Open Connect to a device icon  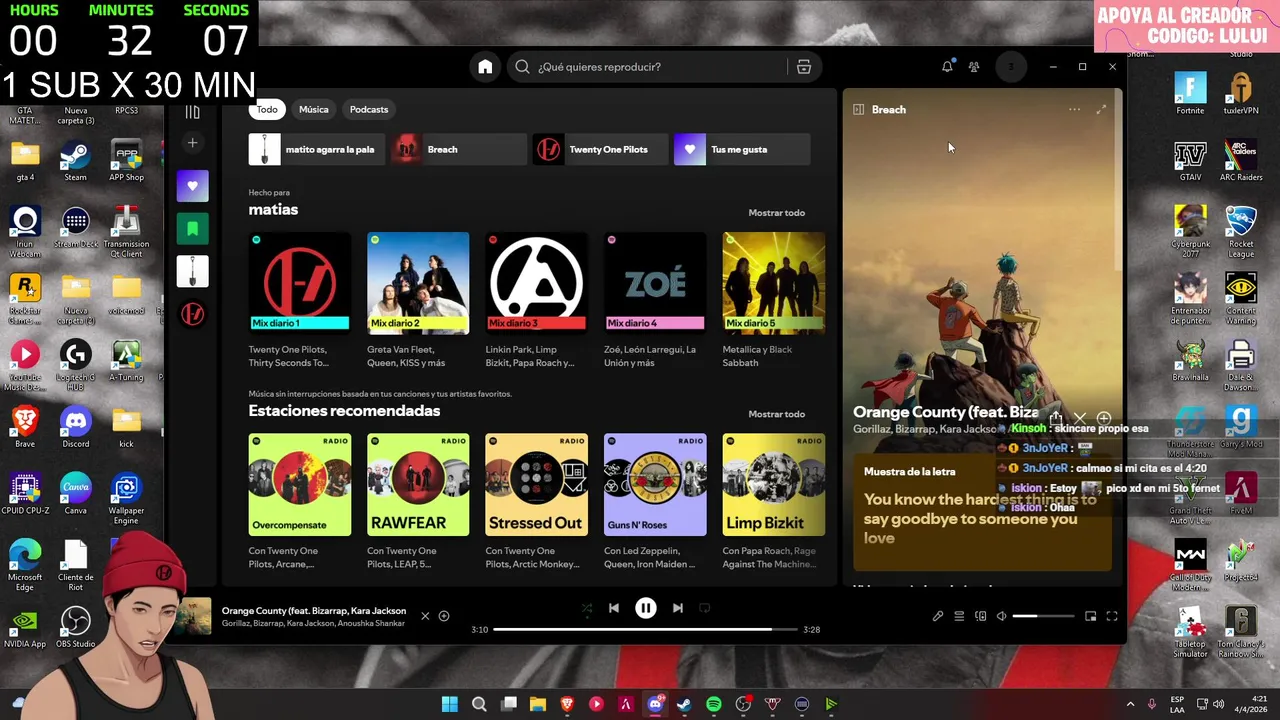[981, 616]
